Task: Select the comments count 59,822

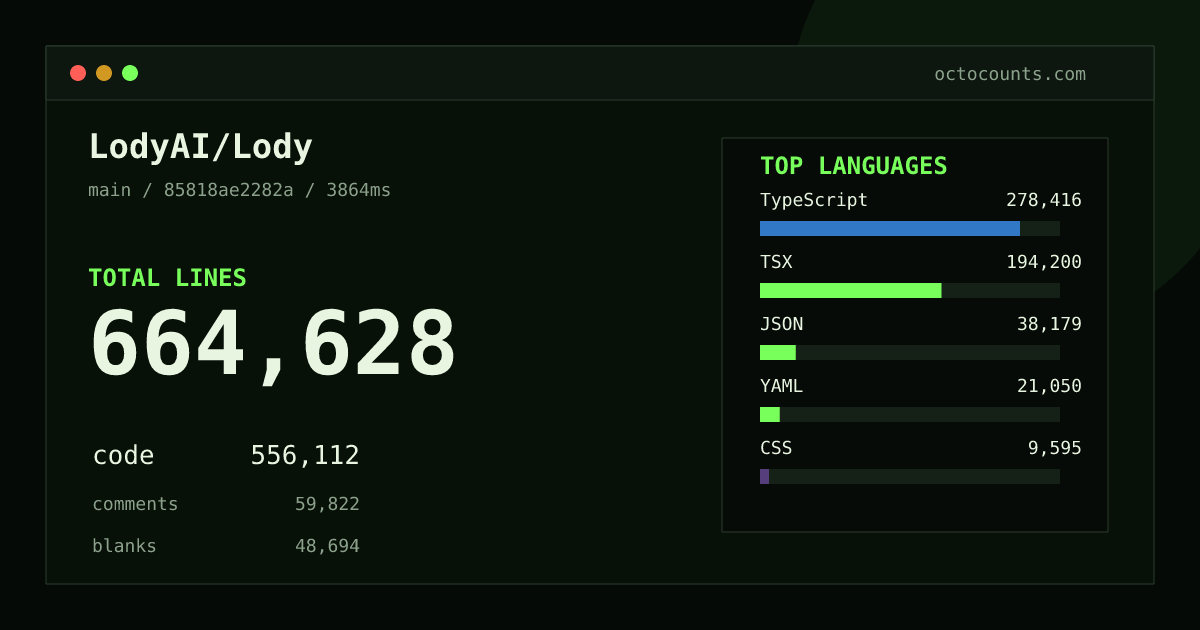Action: point(327,504)
